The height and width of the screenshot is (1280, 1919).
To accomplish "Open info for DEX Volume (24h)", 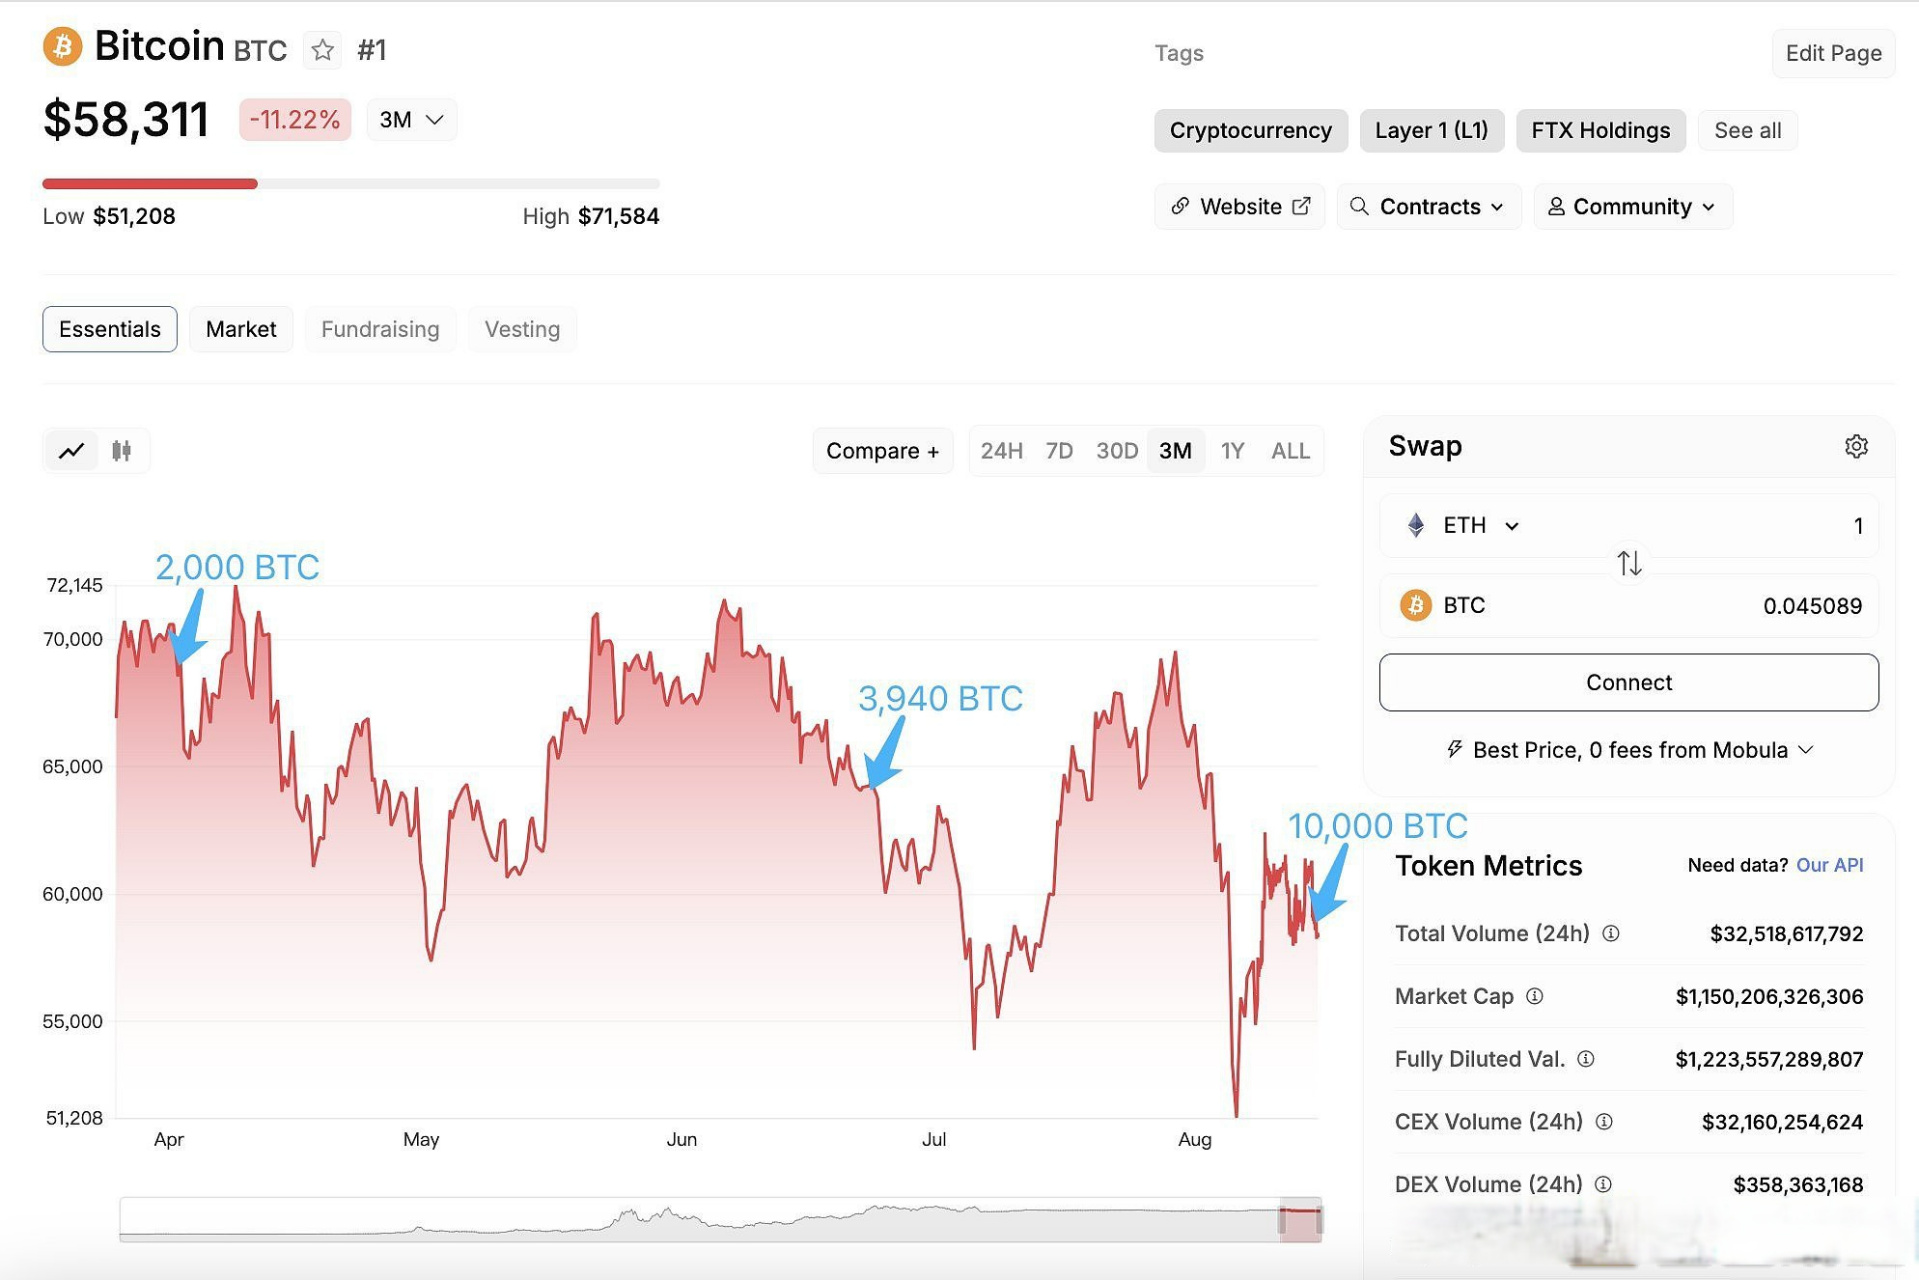I will click(1603, 1185).
